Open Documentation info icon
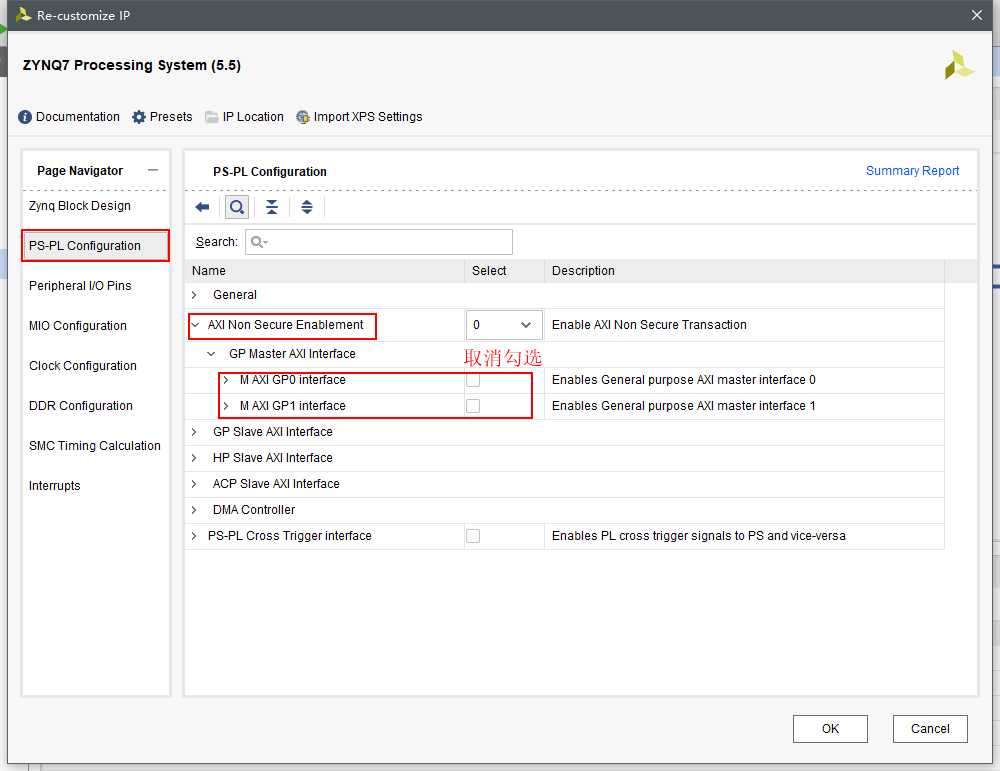 (x=25, y=117)
